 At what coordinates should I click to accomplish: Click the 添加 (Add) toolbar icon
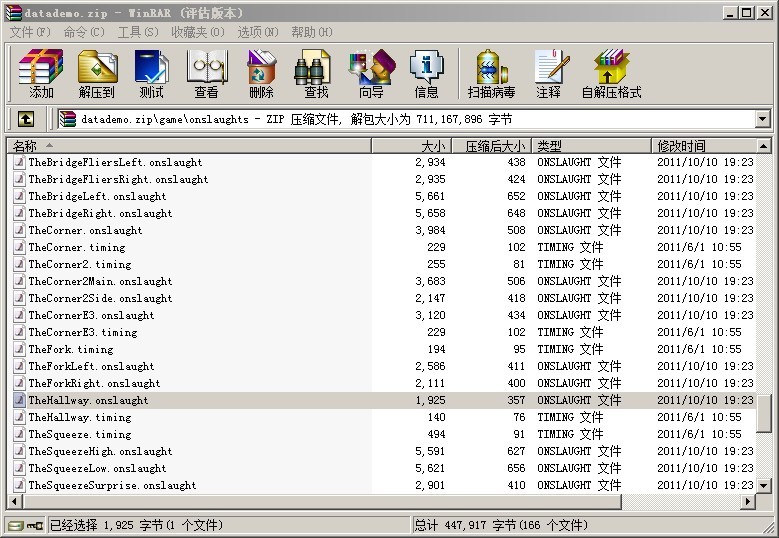41,74
